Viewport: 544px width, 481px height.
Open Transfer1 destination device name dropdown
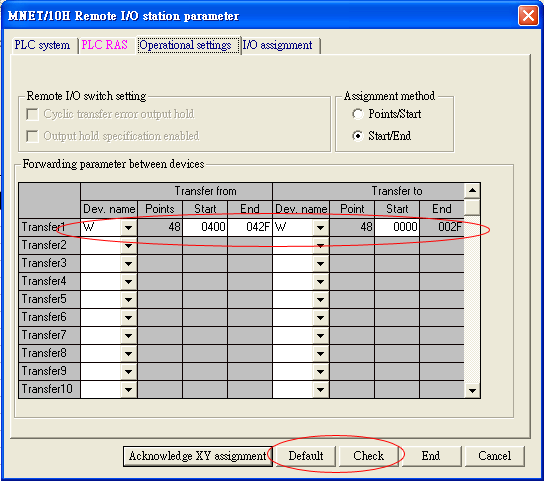coord(321,228)
